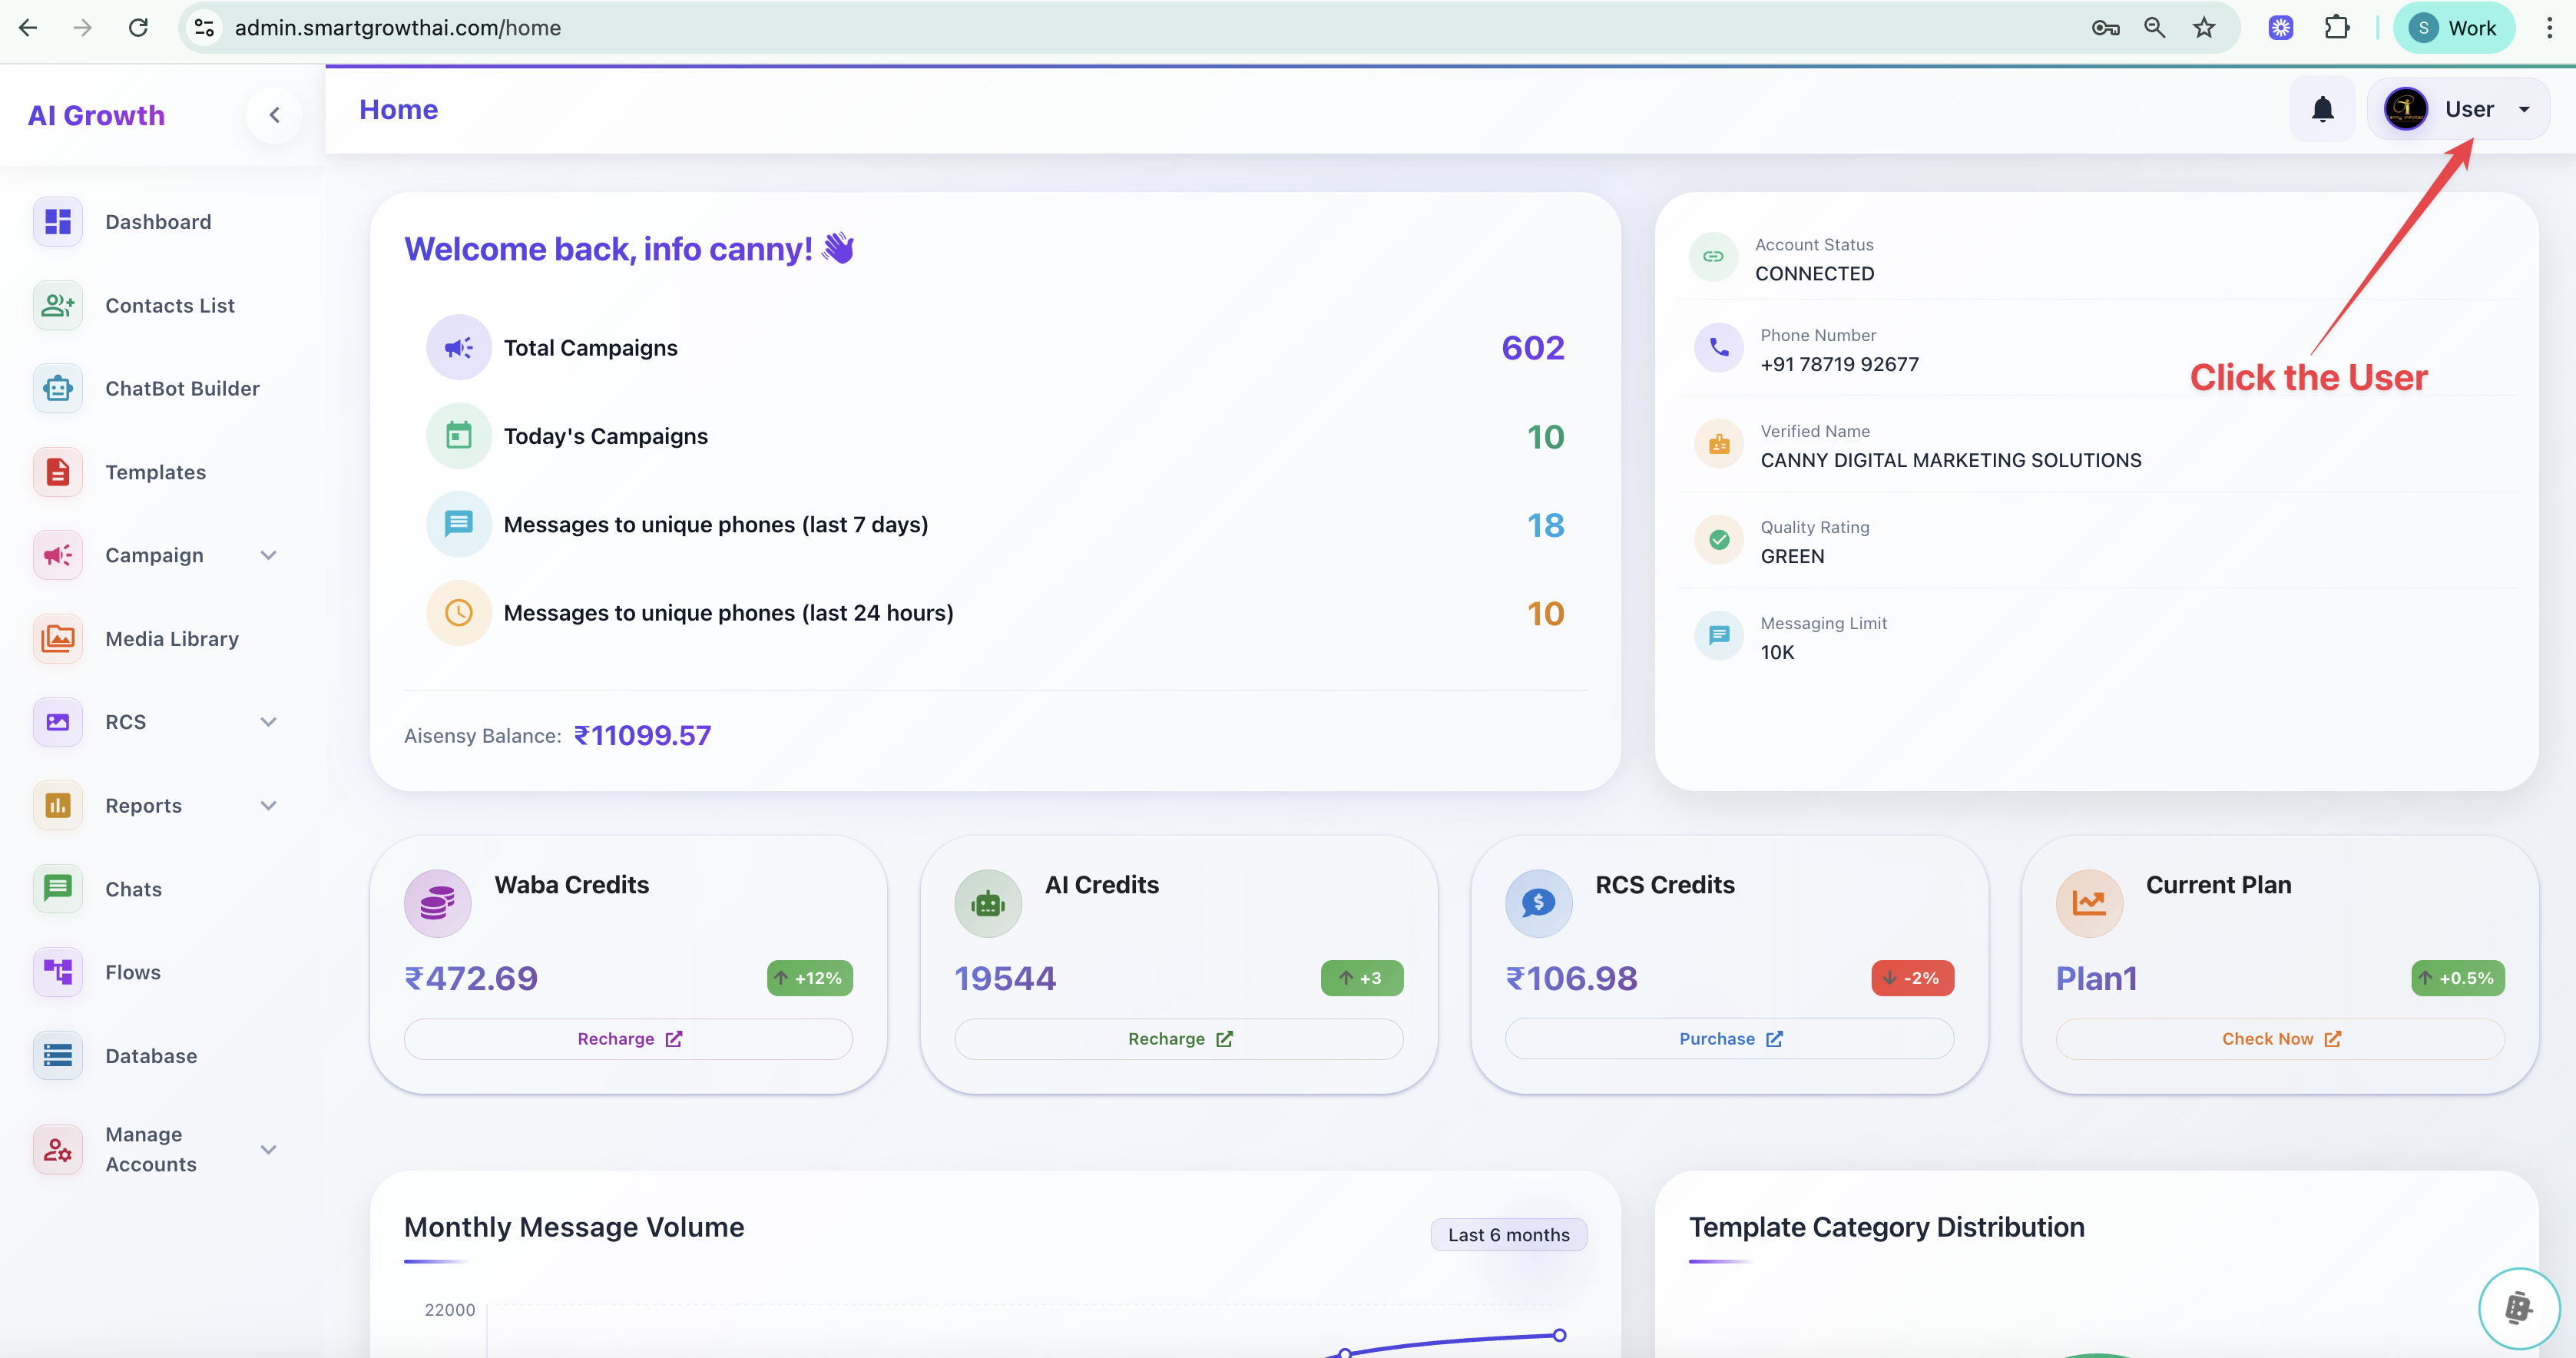2576x1358 pixels.
Task: Click Purchase for RCS Credits
Action: 1729,1039
